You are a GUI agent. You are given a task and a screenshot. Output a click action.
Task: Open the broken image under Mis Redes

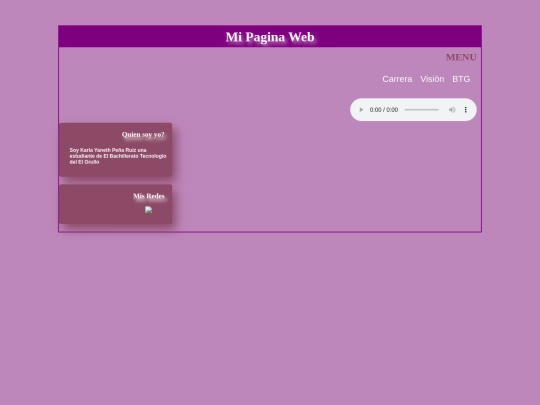pos(148,210)
